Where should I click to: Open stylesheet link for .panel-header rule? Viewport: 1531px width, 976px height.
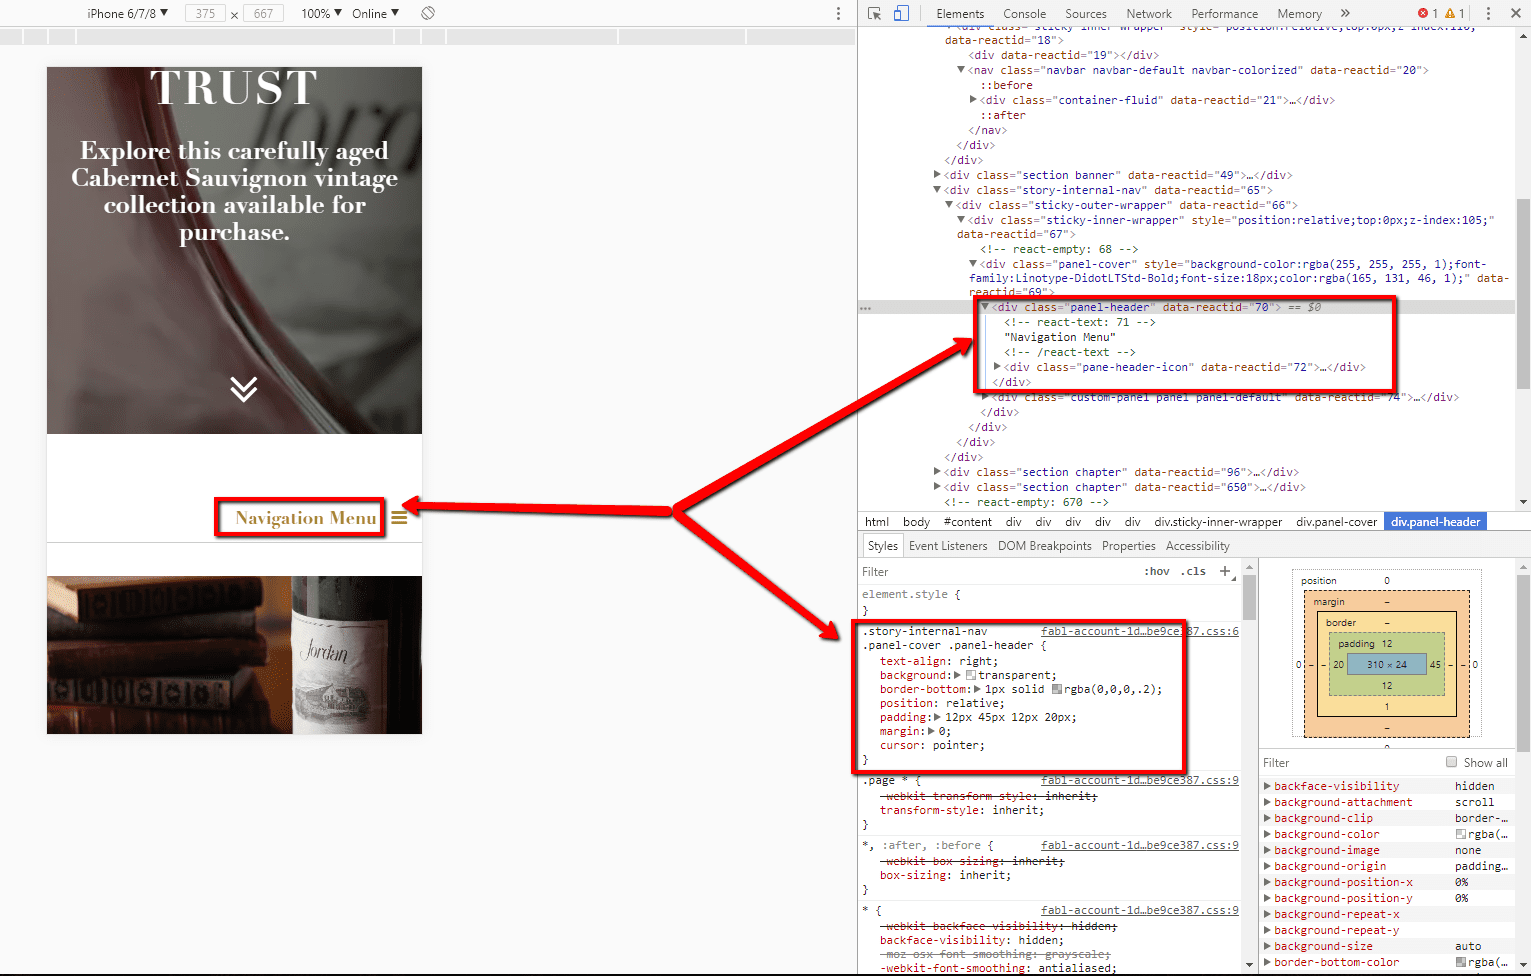click(x=1139, y=631)
